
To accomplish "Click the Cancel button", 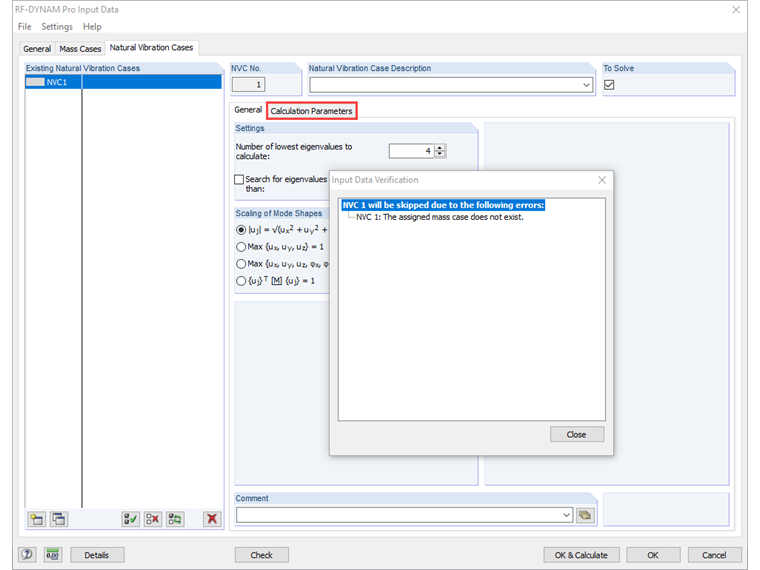I will point(714,555).
